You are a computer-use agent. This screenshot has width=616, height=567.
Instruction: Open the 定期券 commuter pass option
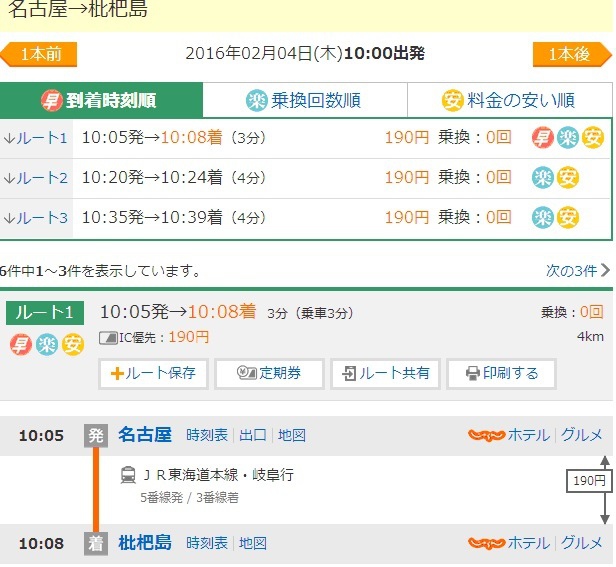(269, 373)
